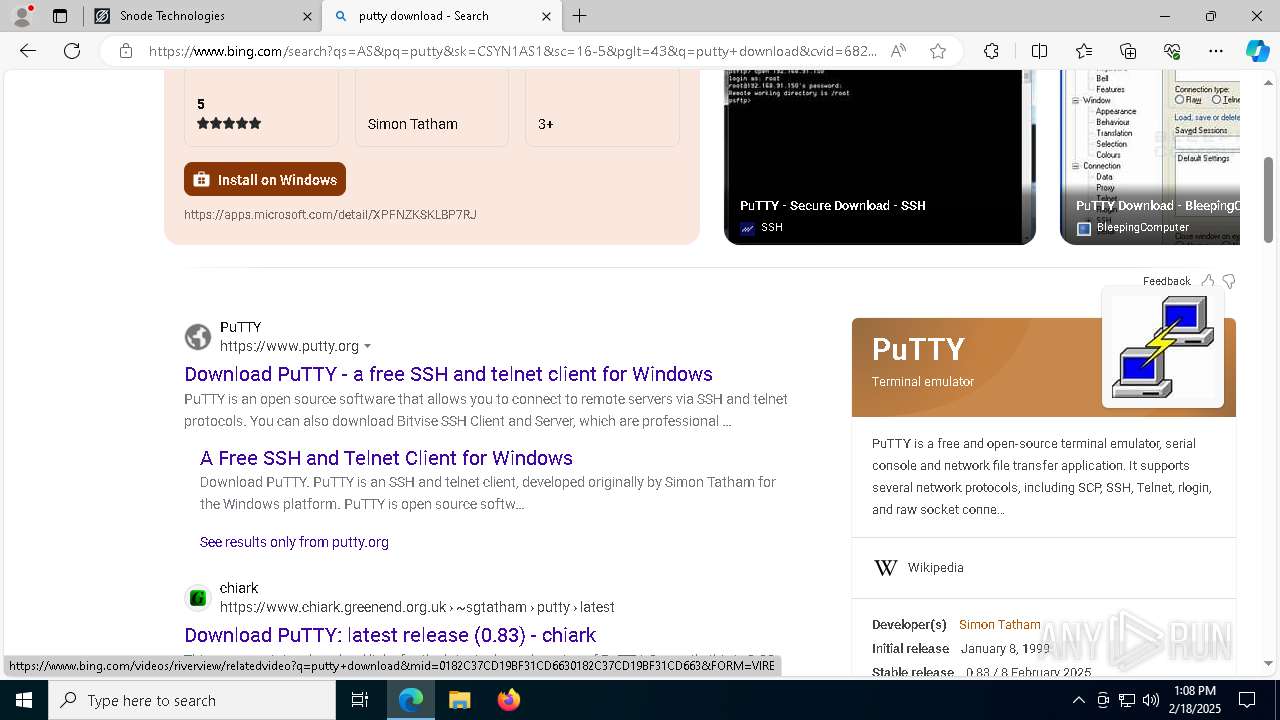Show hidden system tray icons
Image resolution: width=1280 pixels, height=720 pixels.
[x=1078, y=700]
